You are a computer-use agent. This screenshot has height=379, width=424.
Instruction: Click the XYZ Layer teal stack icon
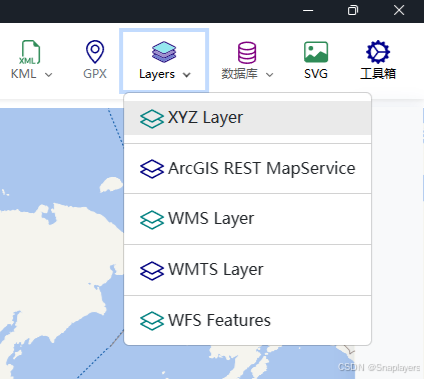[x=152, y=119]
